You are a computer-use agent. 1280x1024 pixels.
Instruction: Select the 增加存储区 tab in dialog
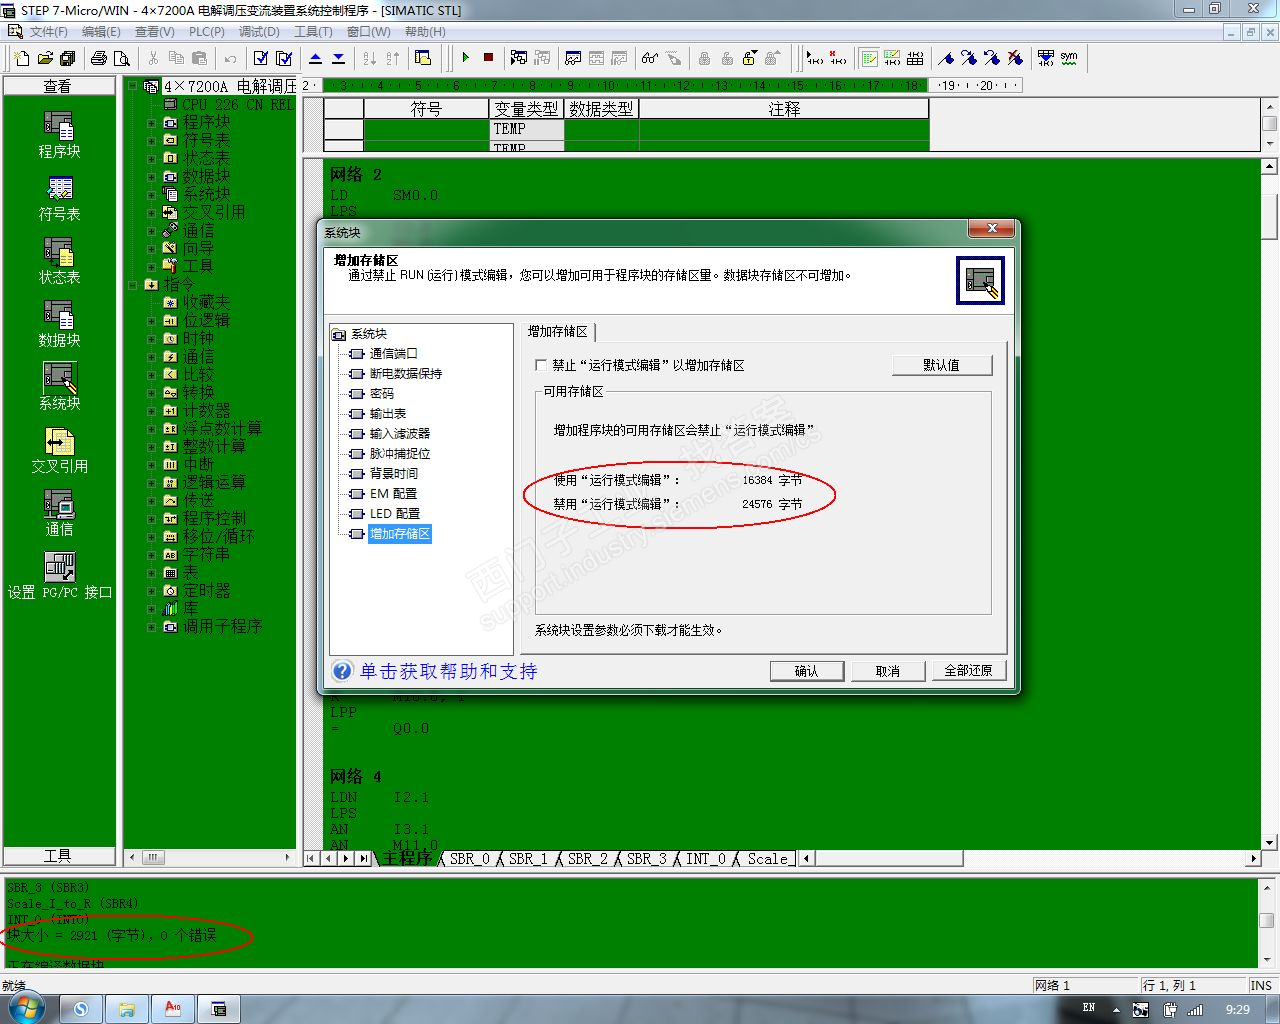pyautogui.click(x=558, y=331)
